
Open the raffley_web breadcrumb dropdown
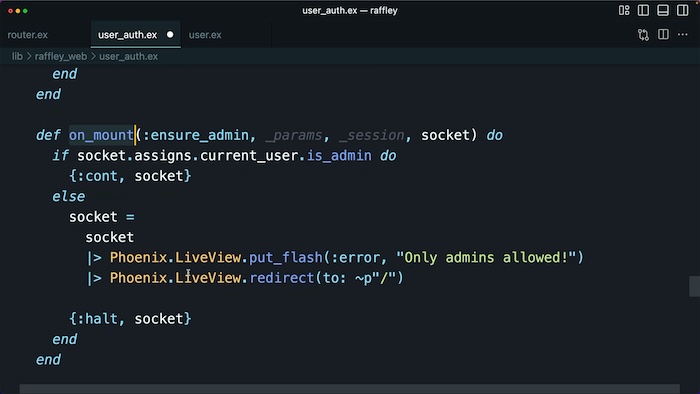coord(61,56)
